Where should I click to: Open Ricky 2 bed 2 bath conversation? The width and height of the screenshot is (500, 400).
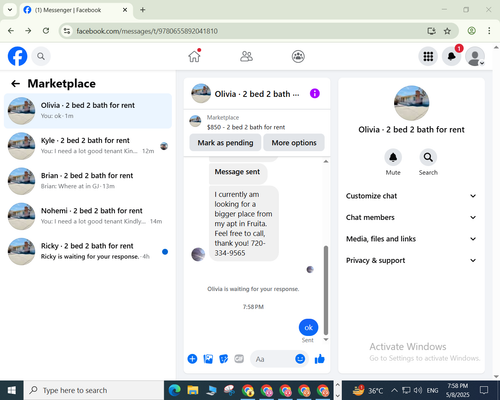click(x=88, y=251)
